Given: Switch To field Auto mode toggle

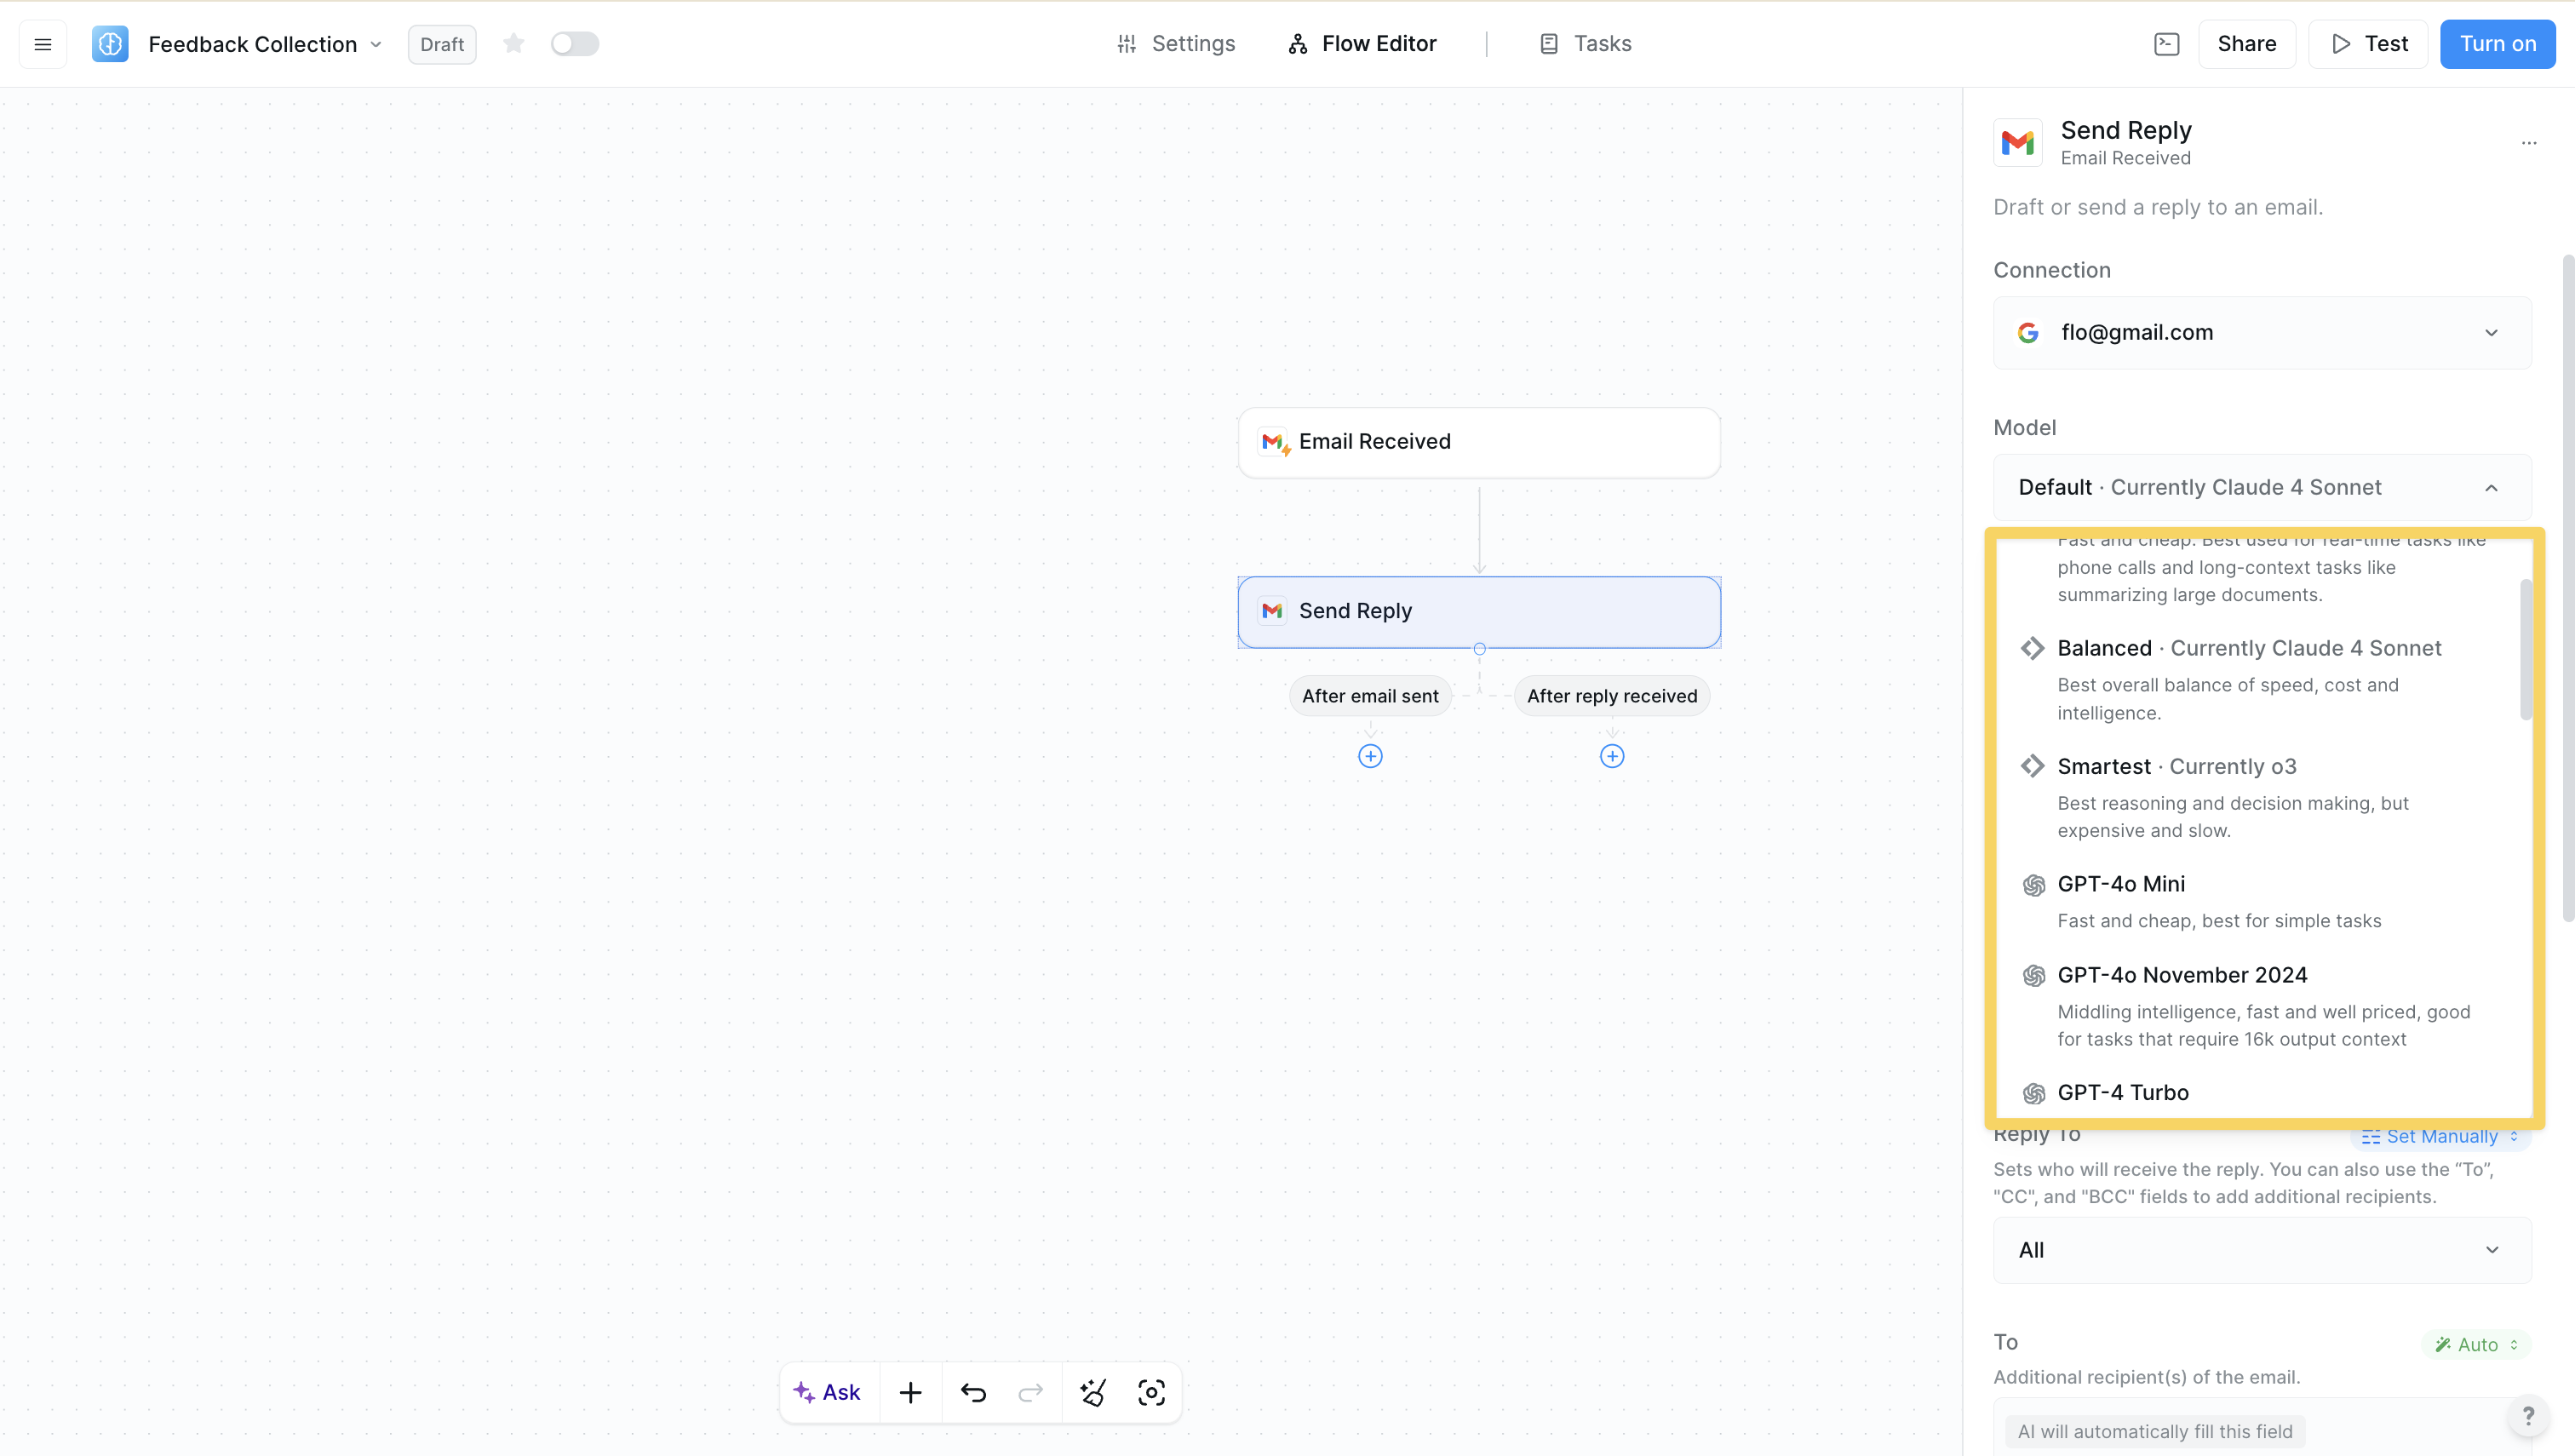Looking at the screenshot, I should pyautogui.click(x=2476, y=1344).
